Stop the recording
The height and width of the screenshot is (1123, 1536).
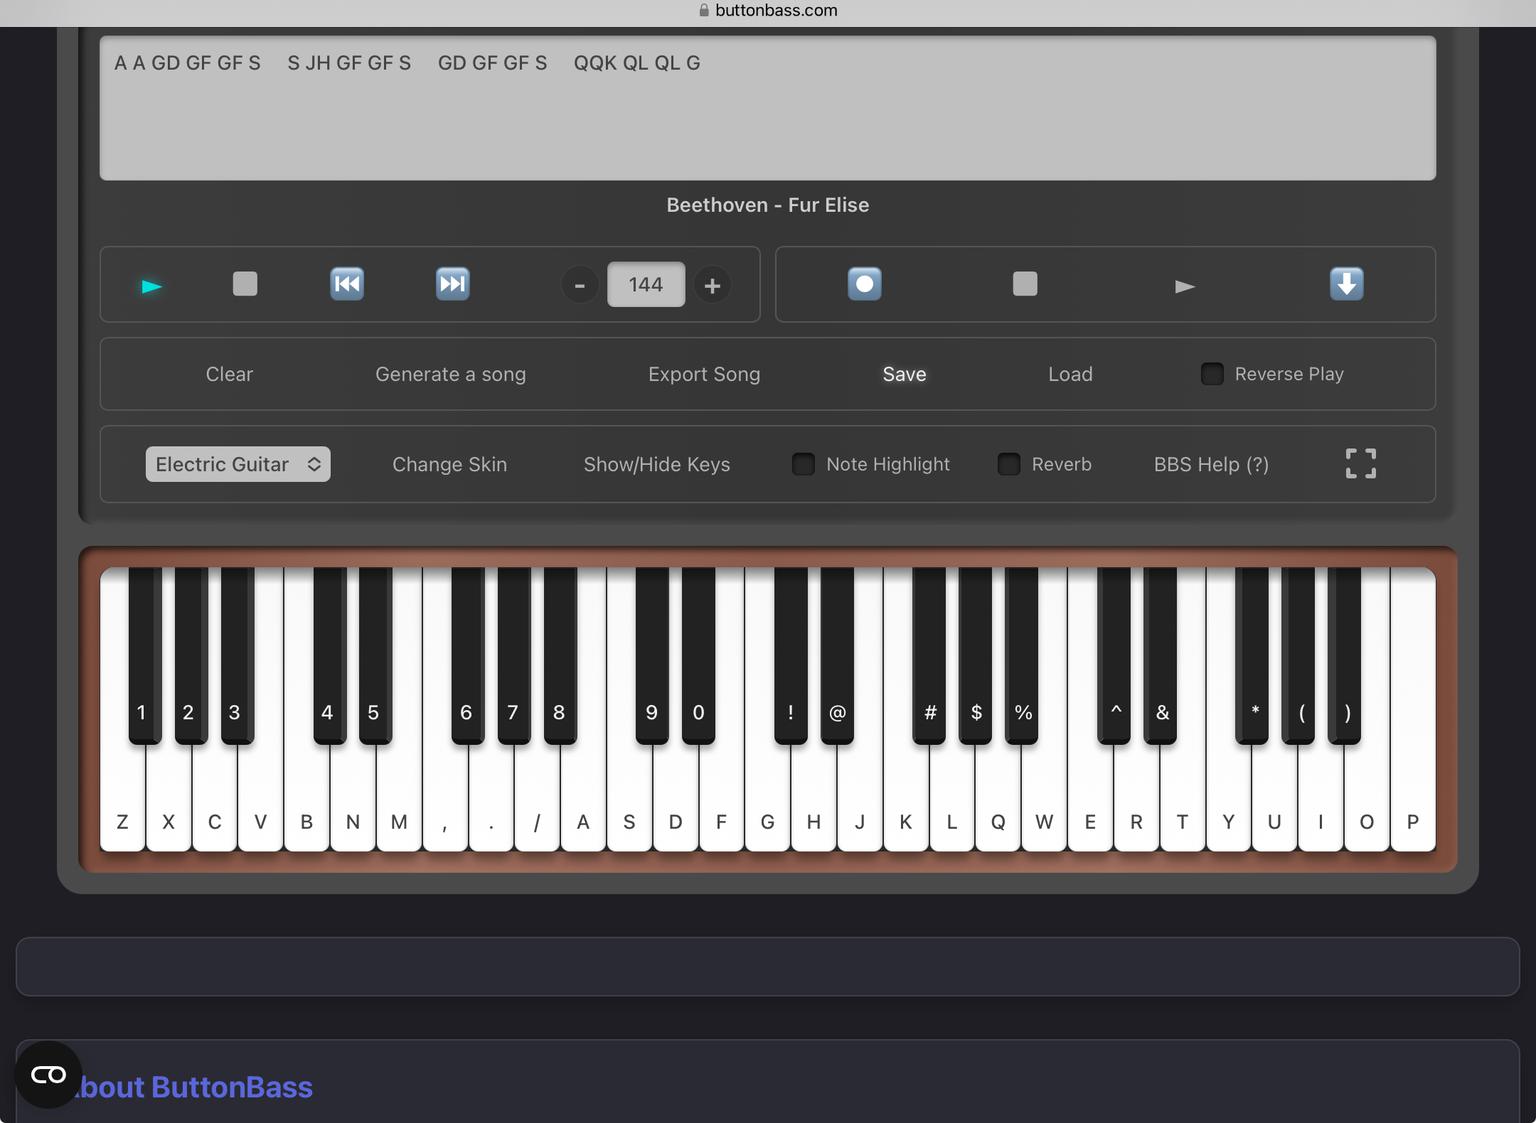click(x=1024, y=284)
